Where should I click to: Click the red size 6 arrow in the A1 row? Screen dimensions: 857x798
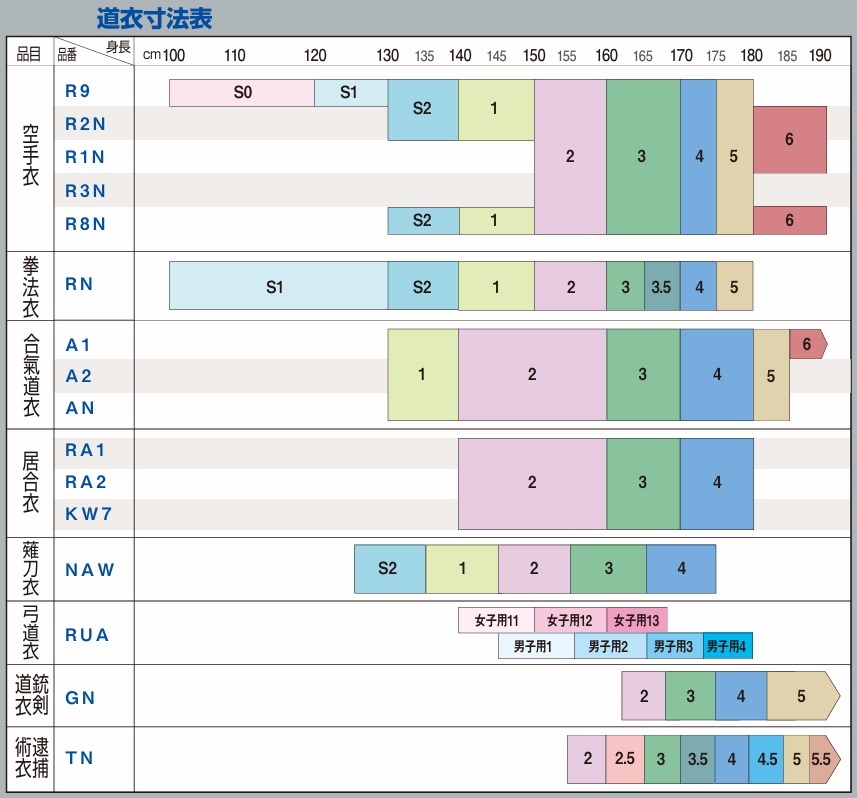coord(807,343)
